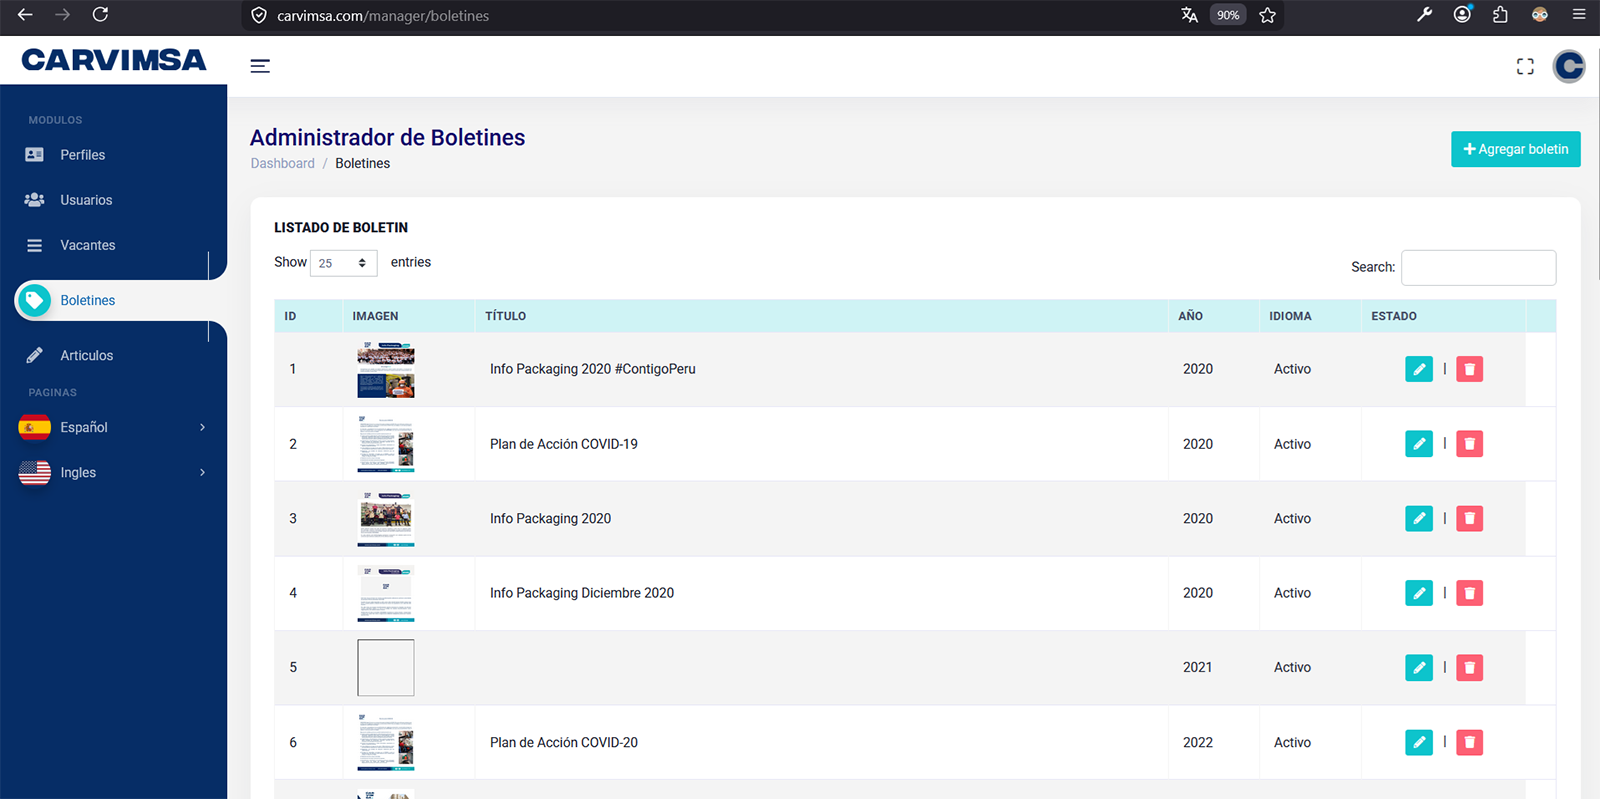Bookmark this page with the star icon
Screen dimensions: 1600x799
click(x=1267, y=15)
